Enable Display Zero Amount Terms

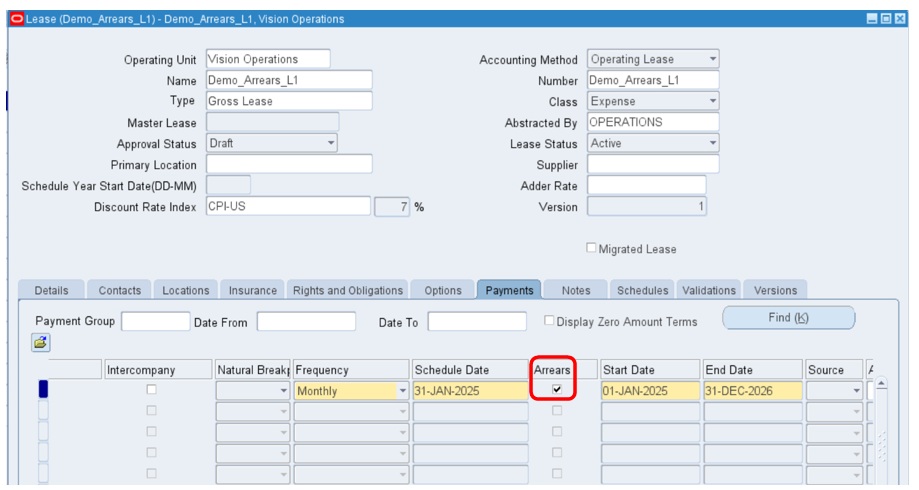(549, 321)
